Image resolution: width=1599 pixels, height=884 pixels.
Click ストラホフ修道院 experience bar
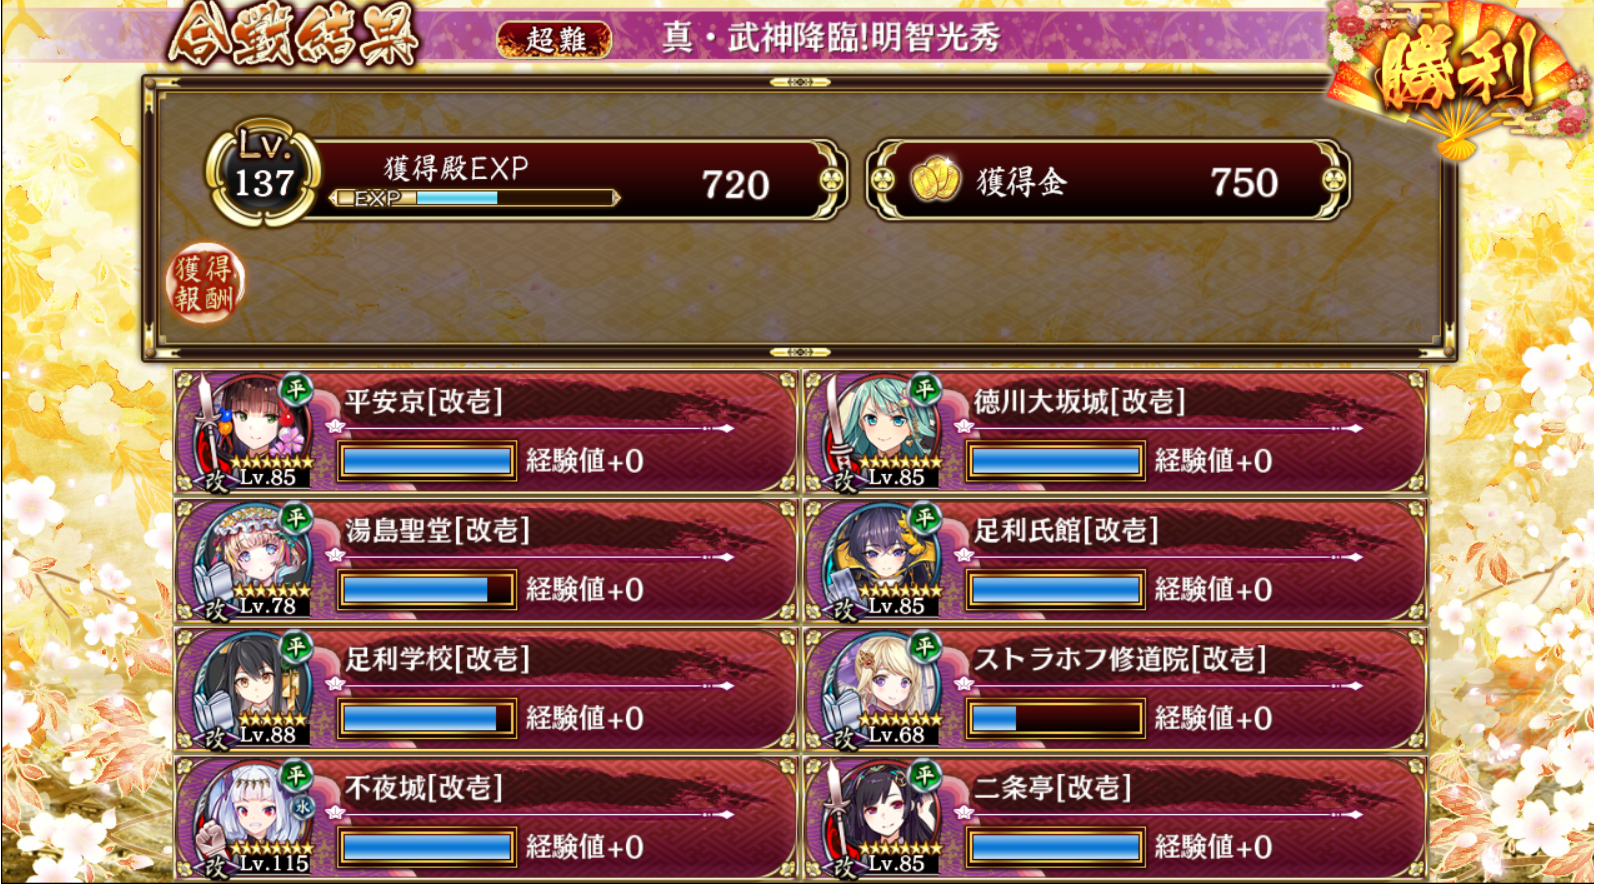click(1055, 718)
